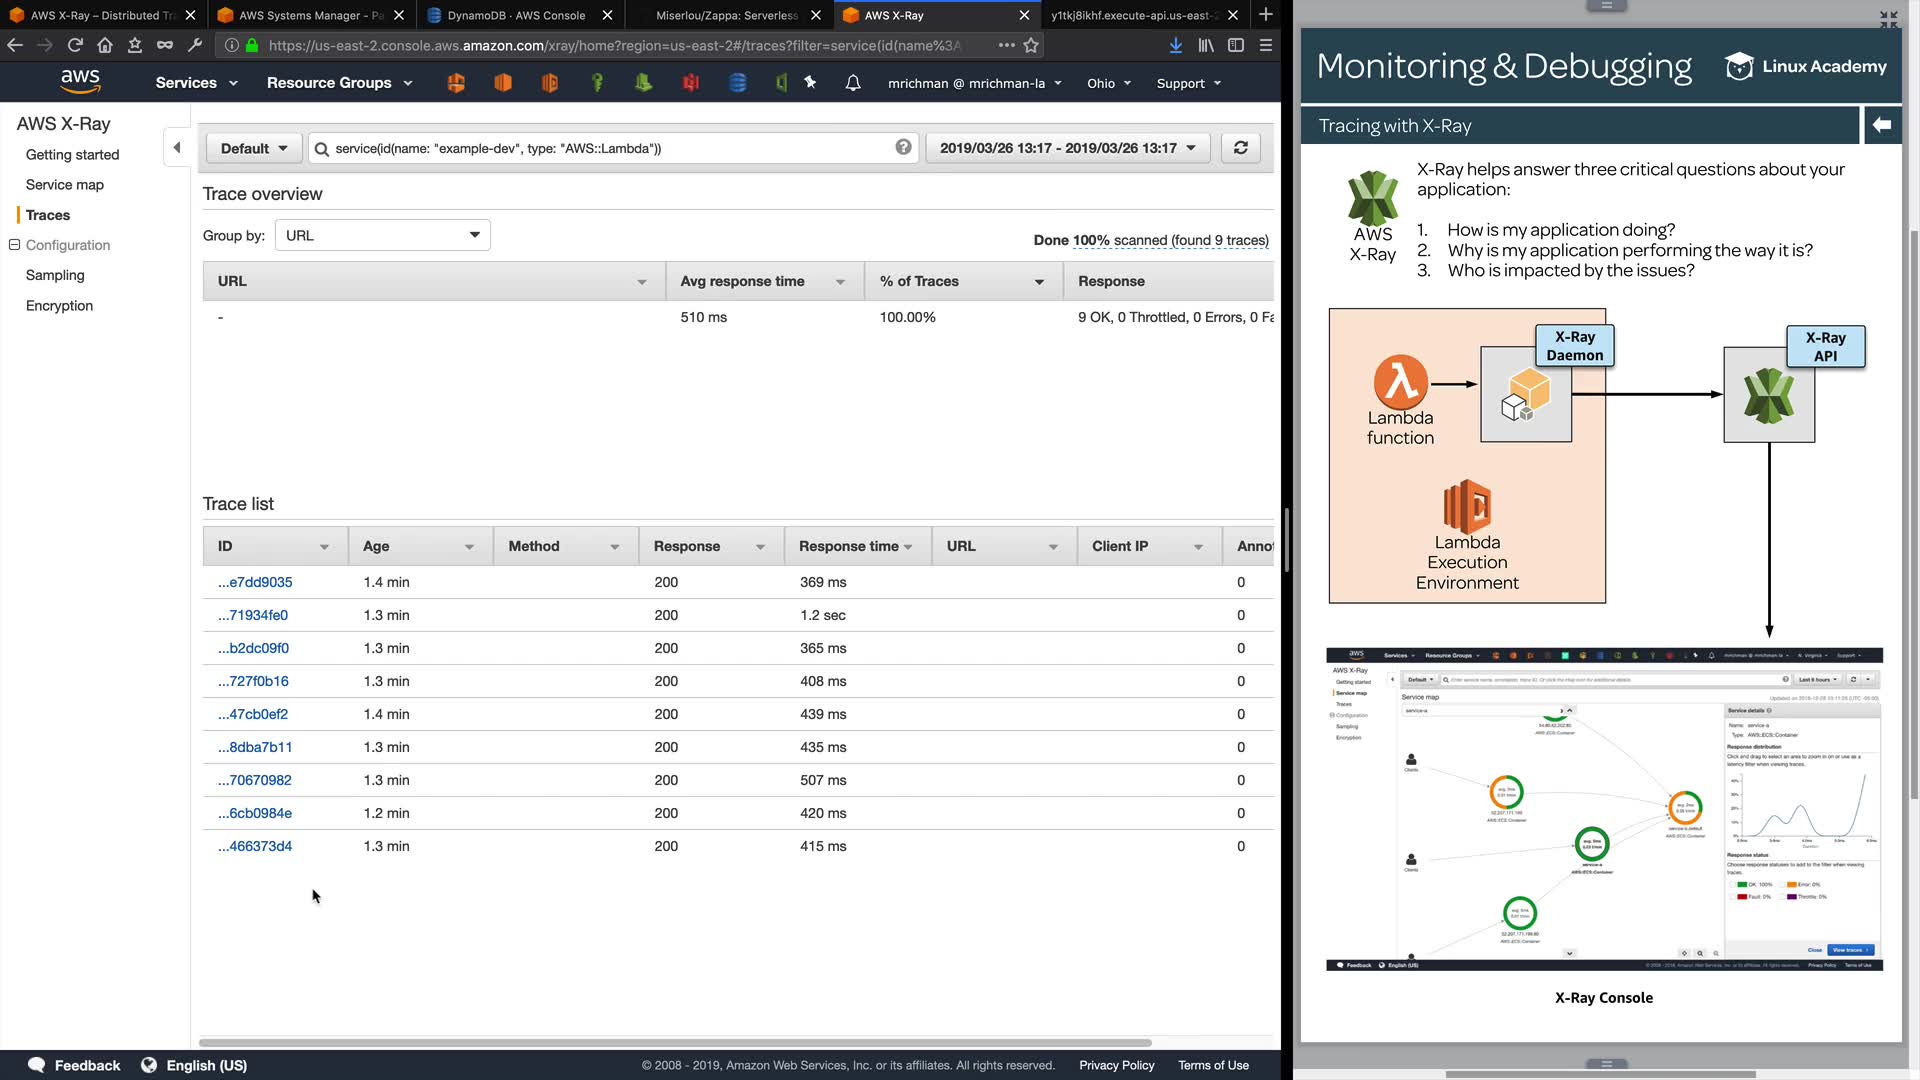Viewport: 1920px width, 1080px height.
Task: Click the filter help question mark icon
Action: (903, 147)
